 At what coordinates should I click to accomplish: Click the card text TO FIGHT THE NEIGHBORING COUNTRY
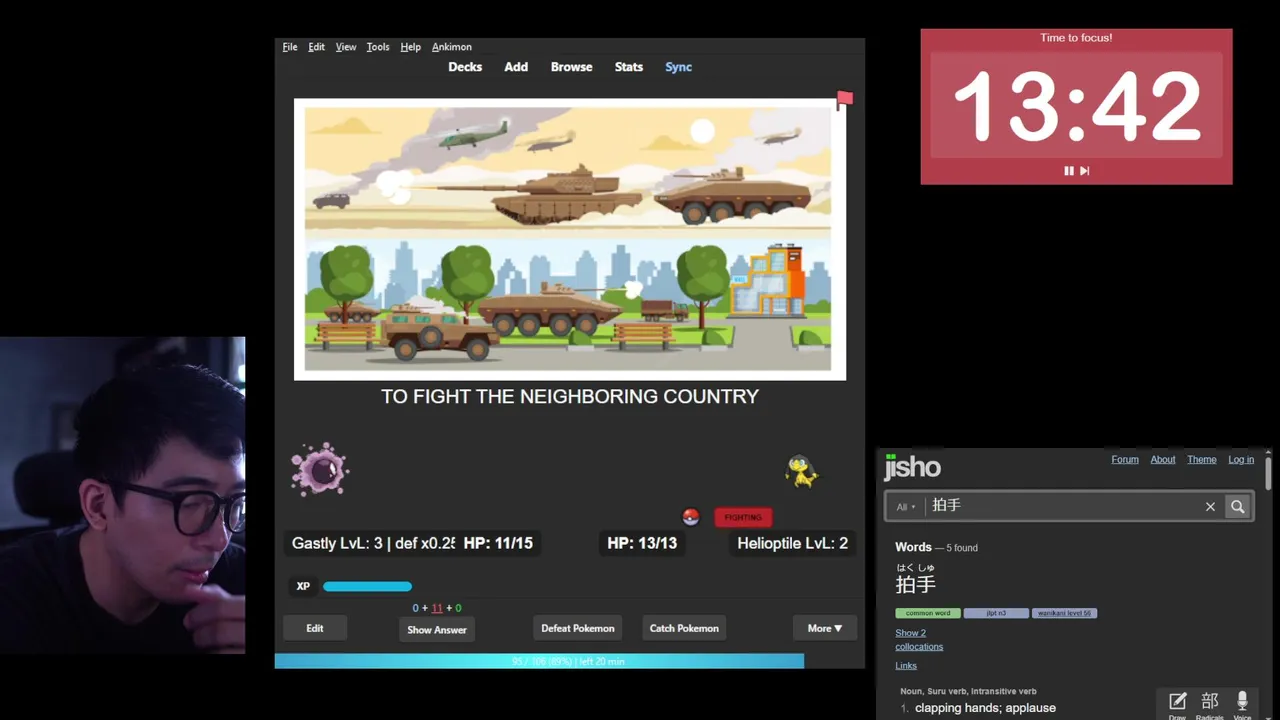[570, 397]
